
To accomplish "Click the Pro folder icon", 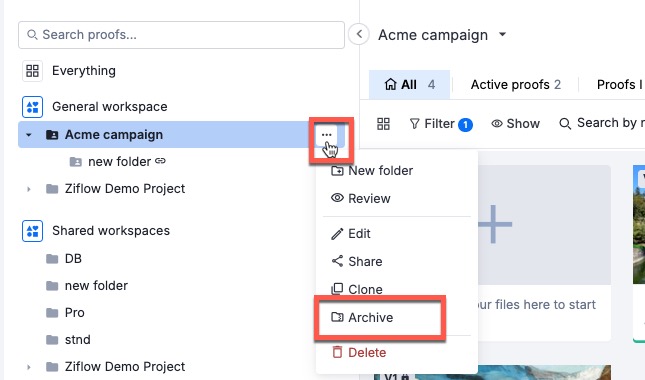I will 52,313.
